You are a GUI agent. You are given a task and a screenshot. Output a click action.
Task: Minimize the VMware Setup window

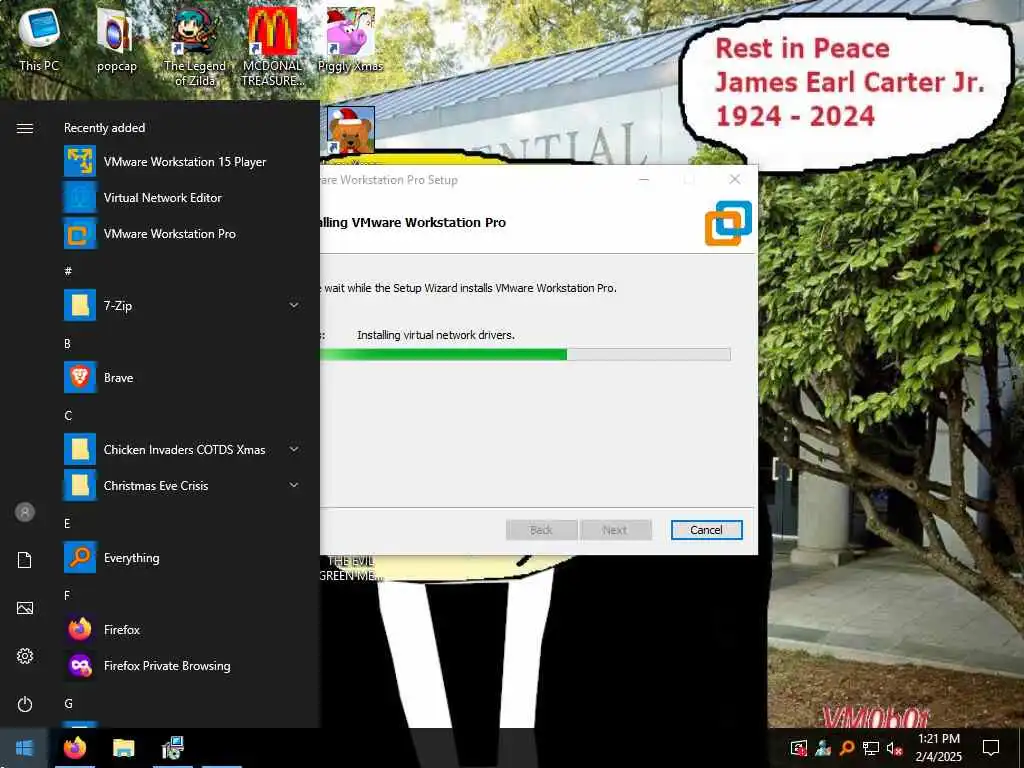[x=644, y=180]
